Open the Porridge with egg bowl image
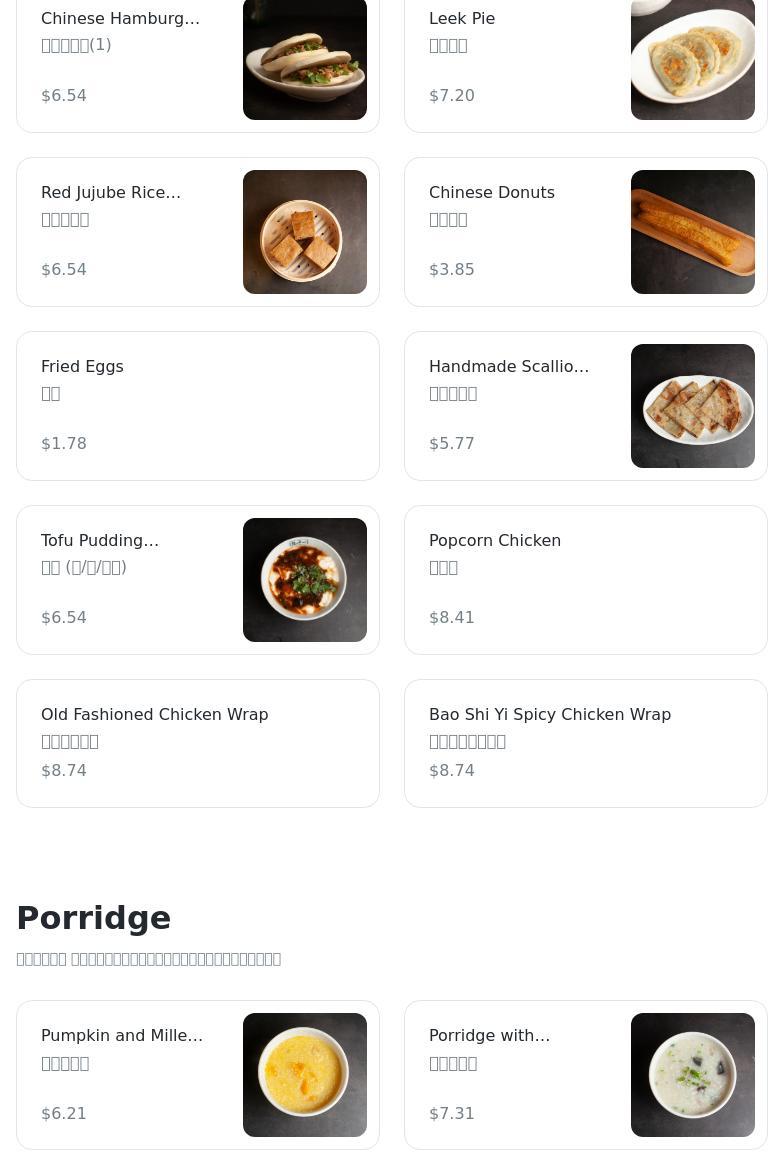This screenshot has height=1152, width=784. point(693,1075)
